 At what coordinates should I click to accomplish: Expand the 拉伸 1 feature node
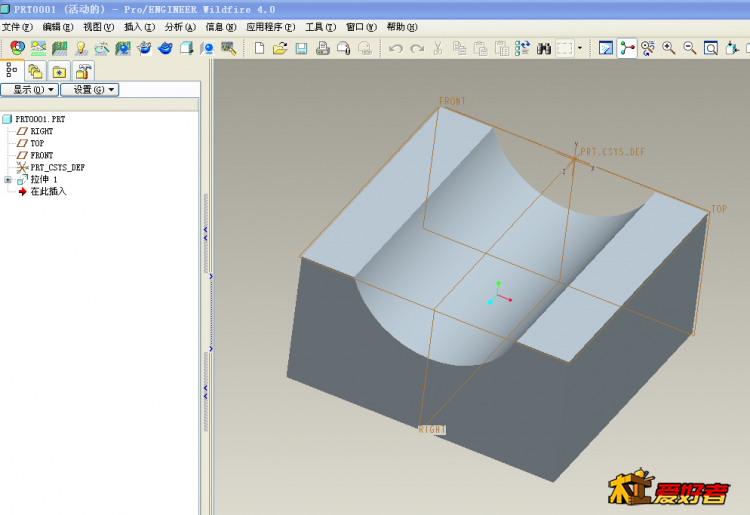(x=8, y=180)
